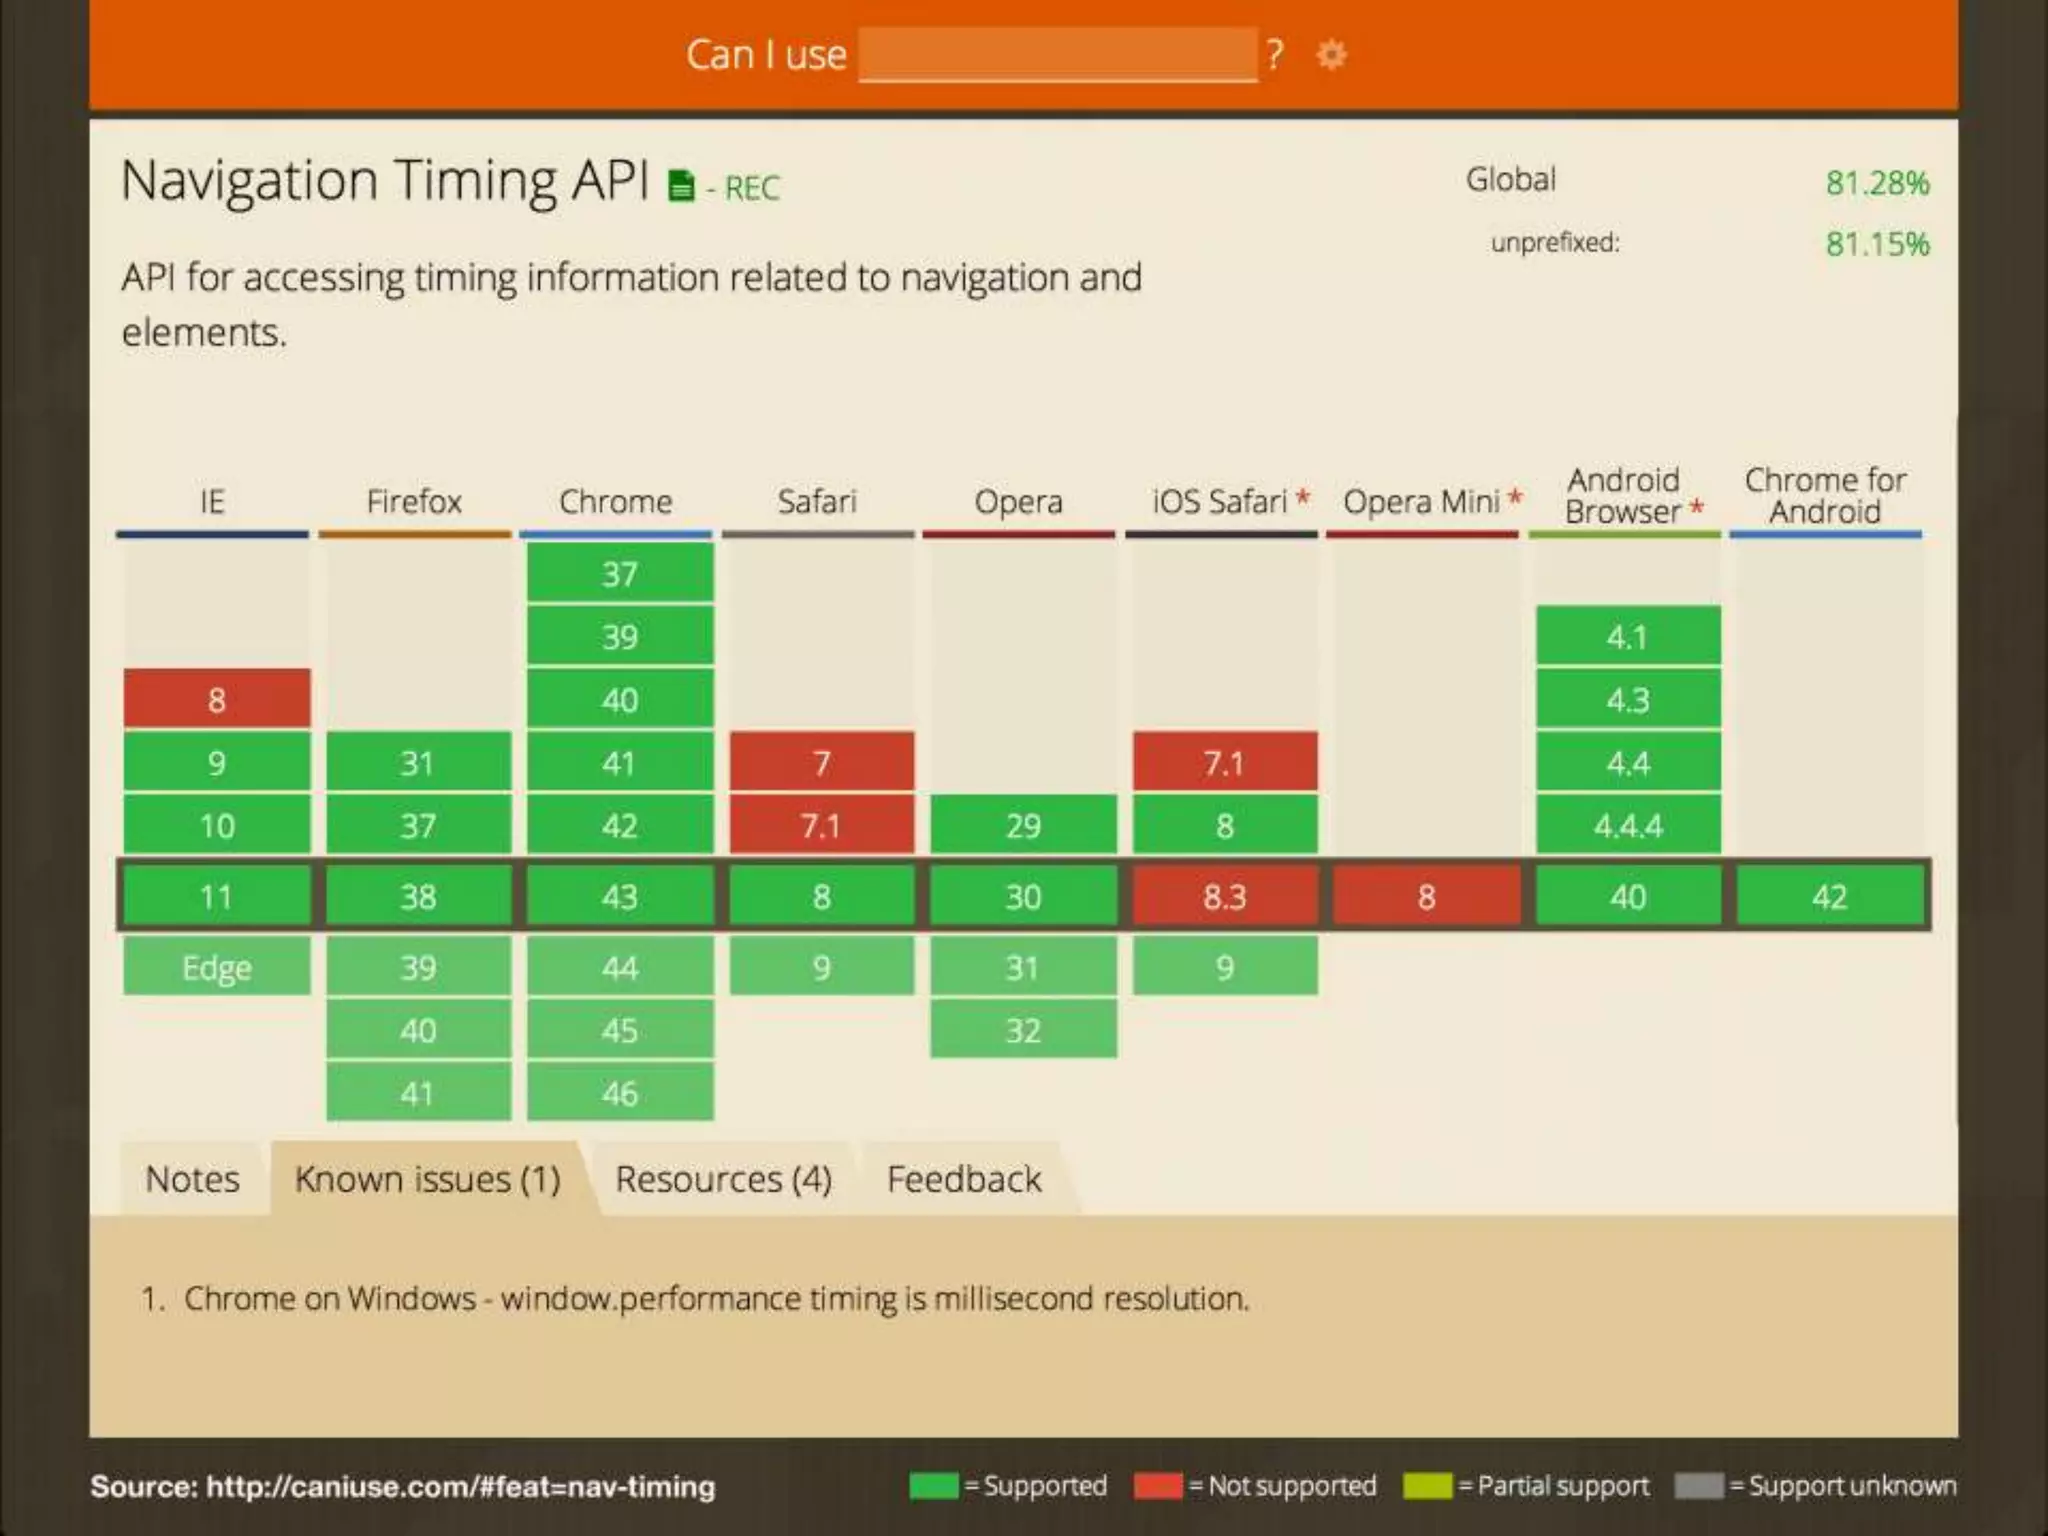Click the green Supported legend swatch

(x=934, y=1486)
